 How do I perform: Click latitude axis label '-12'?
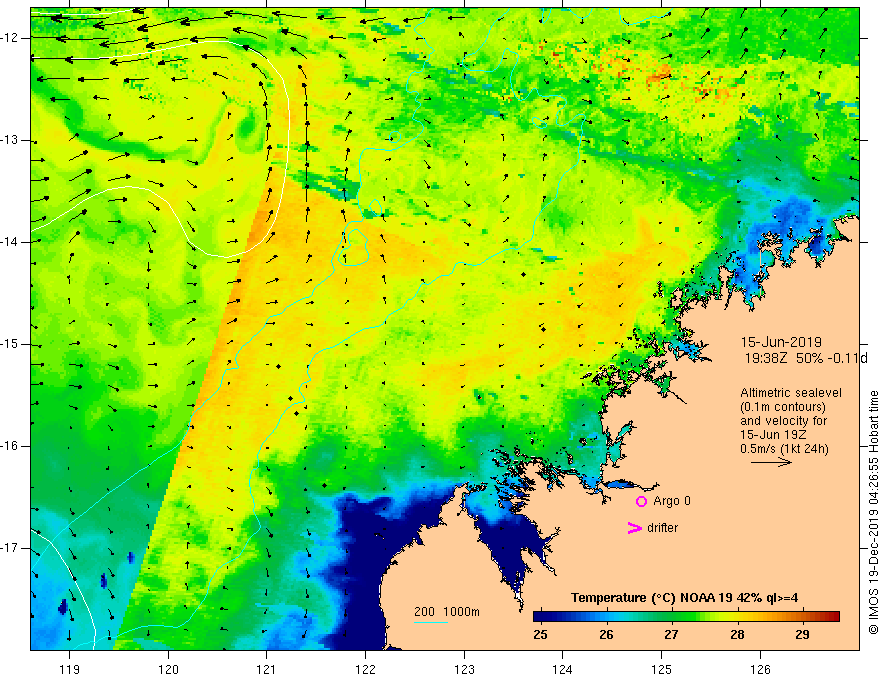(x=11, y=38)
